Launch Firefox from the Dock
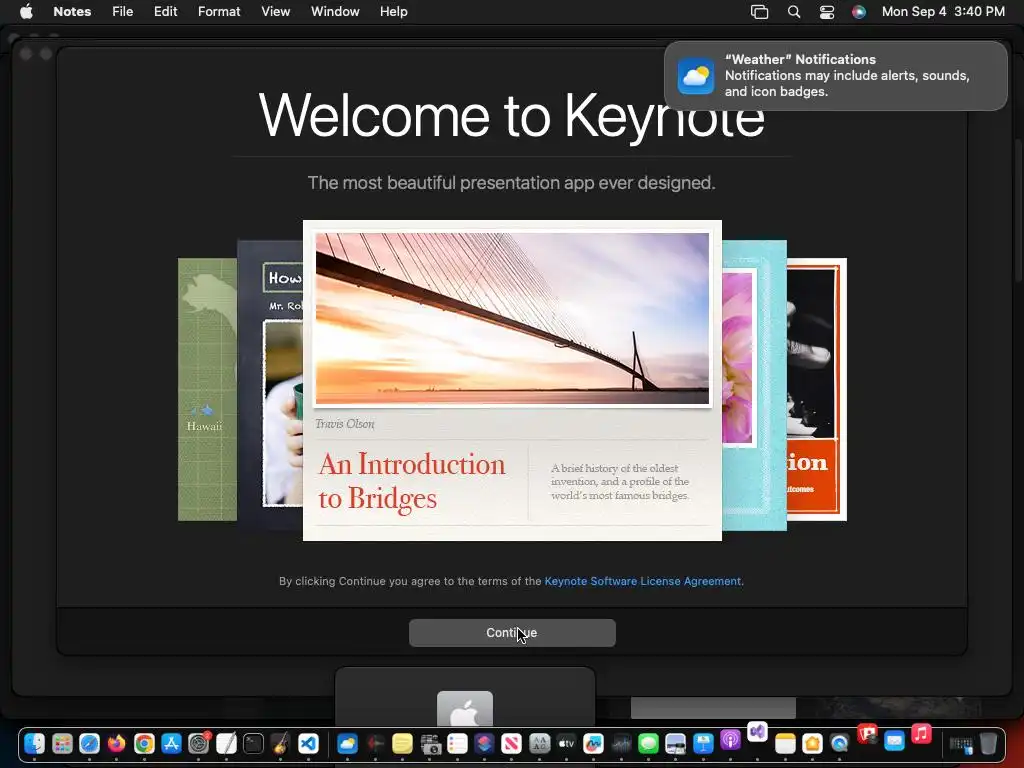Screen dimensions: 1024x768 click(x=116, y=743)
